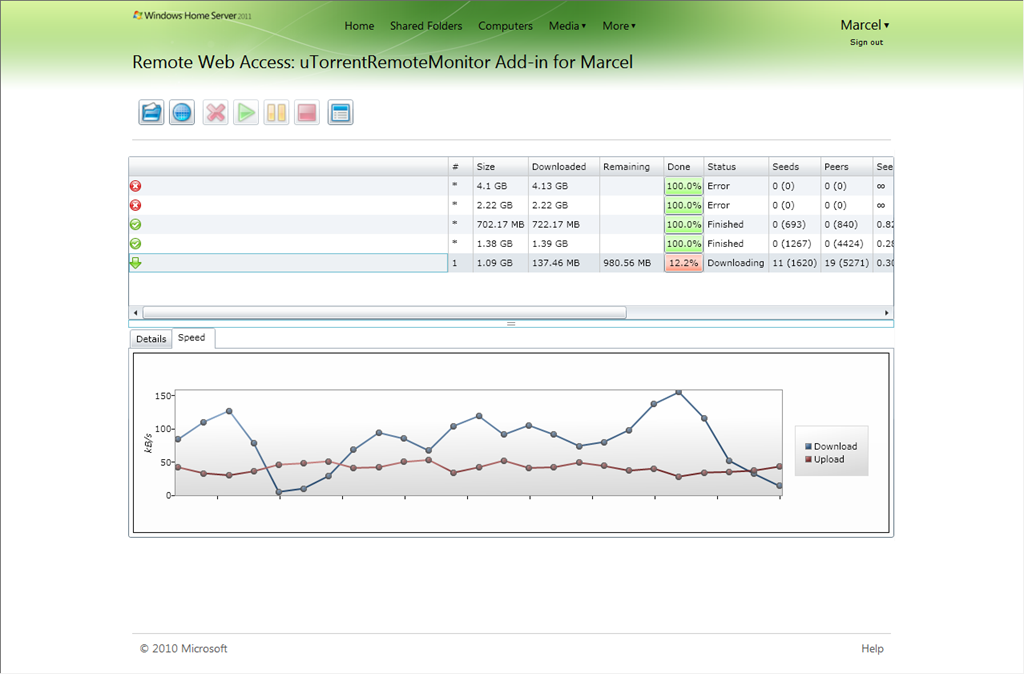Sort by the Size column header
1024x674 pixels.
[x=500, y=167]
